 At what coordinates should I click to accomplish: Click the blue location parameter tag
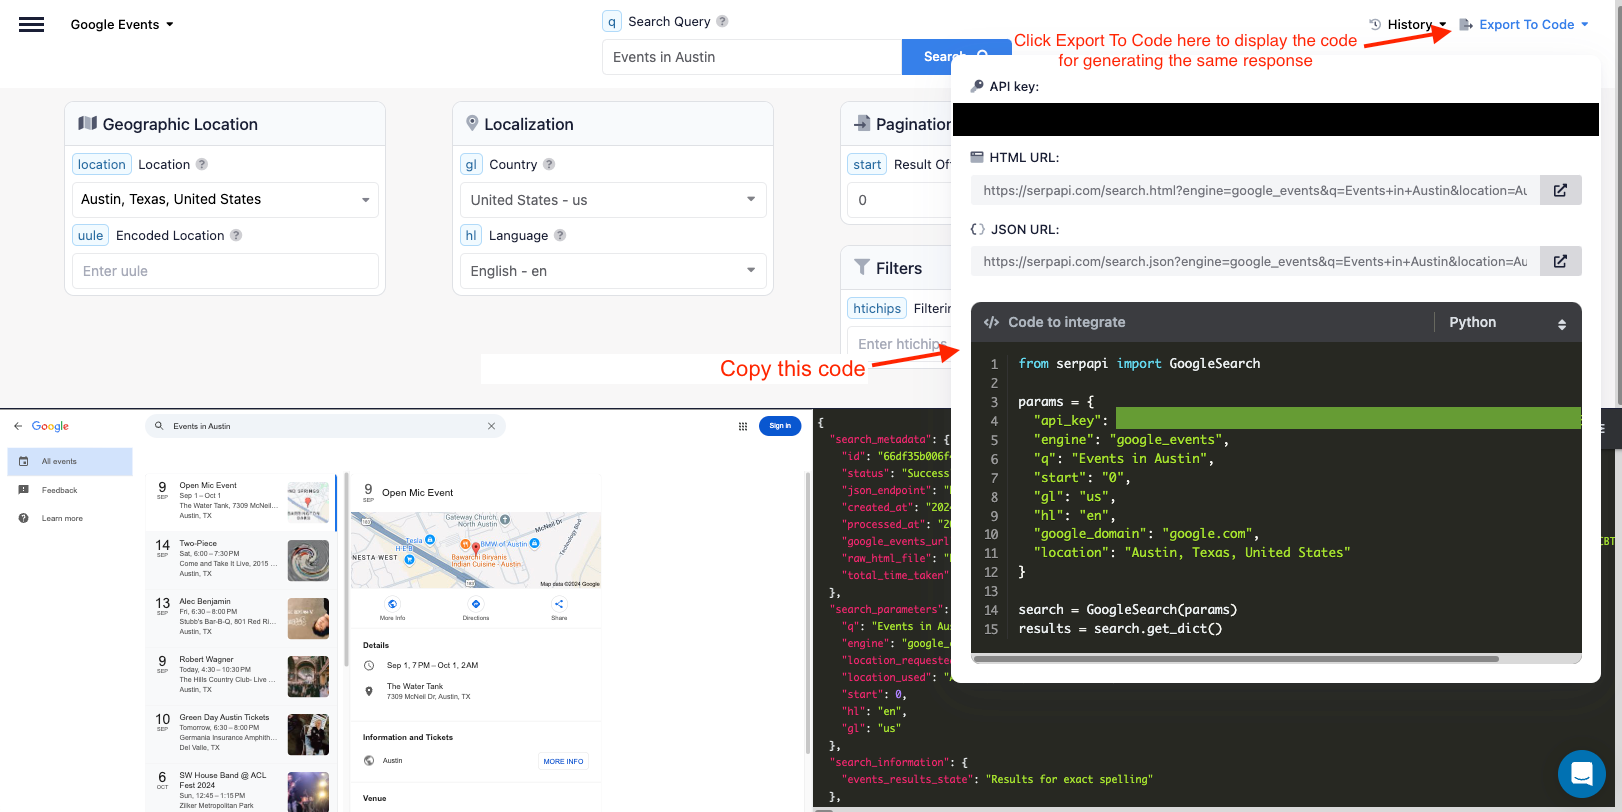point(102,164)
